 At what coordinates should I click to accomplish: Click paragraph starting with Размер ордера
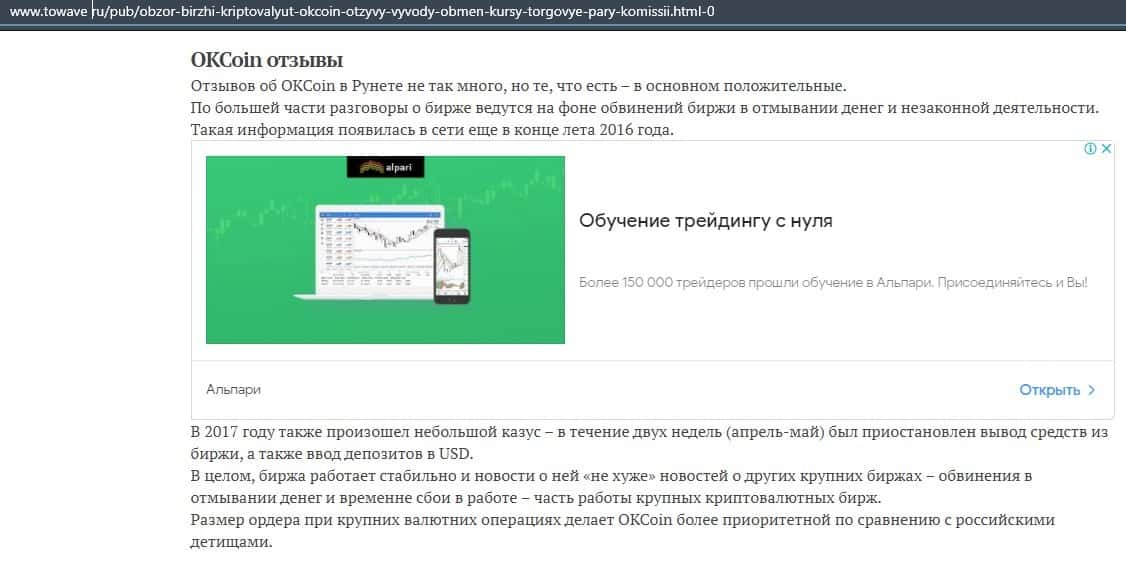pyautogui.click(x=623, y=530)
